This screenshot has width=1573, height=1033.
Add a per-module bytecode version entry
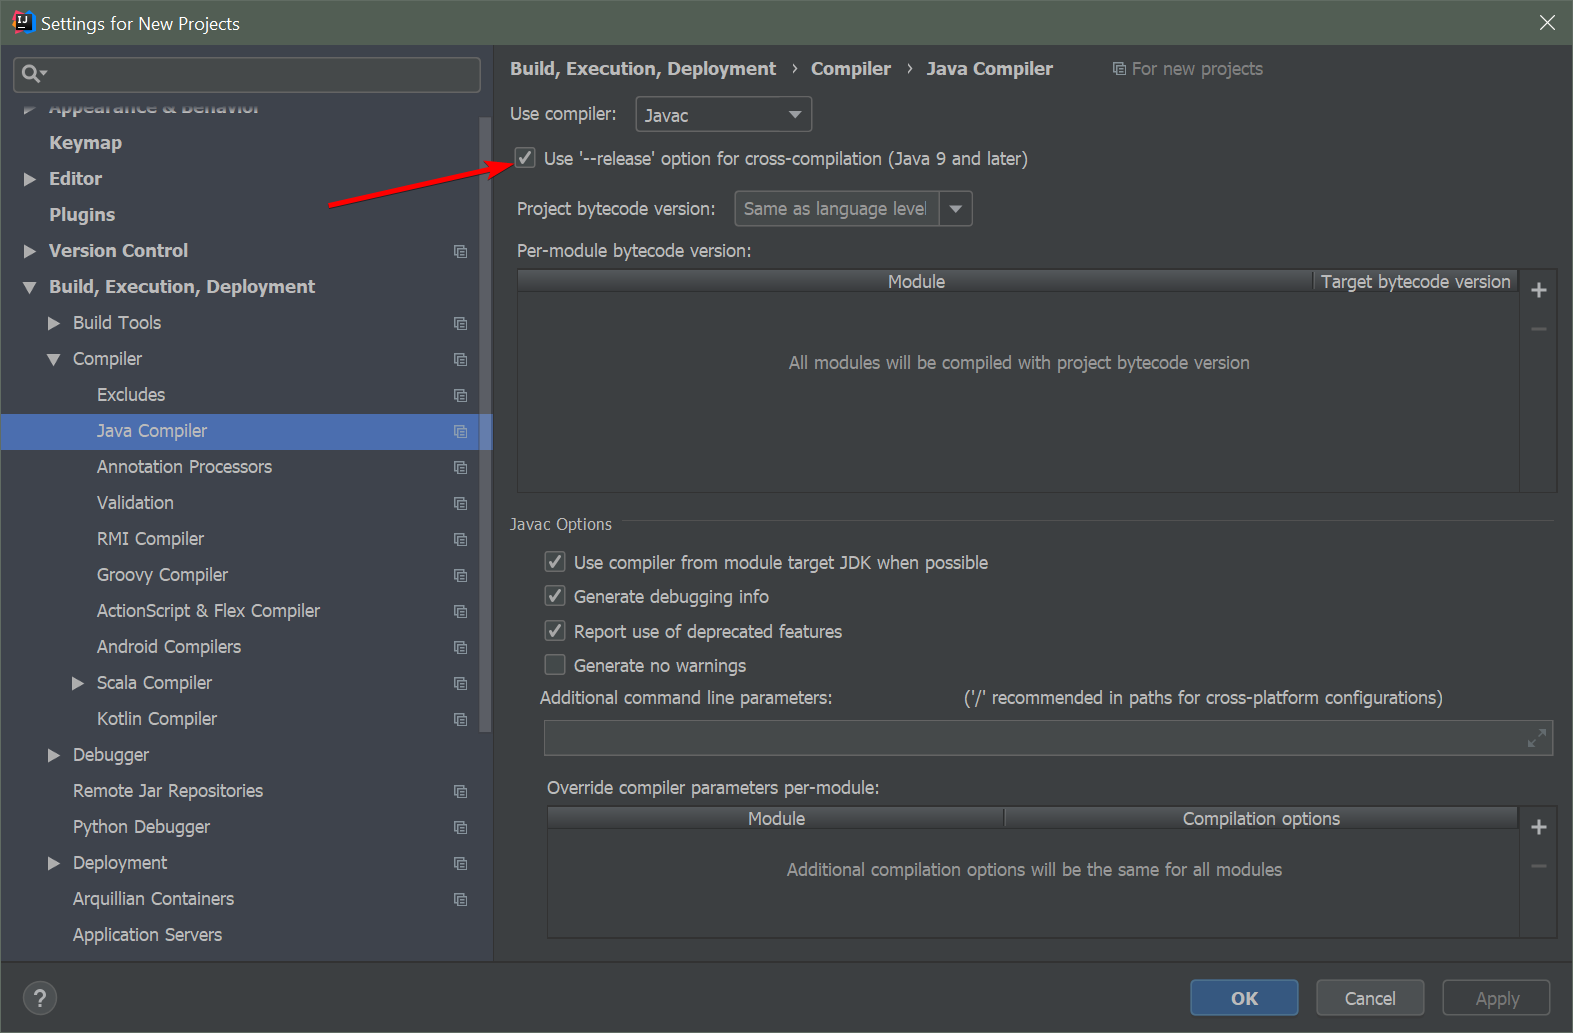(1539, 290)
